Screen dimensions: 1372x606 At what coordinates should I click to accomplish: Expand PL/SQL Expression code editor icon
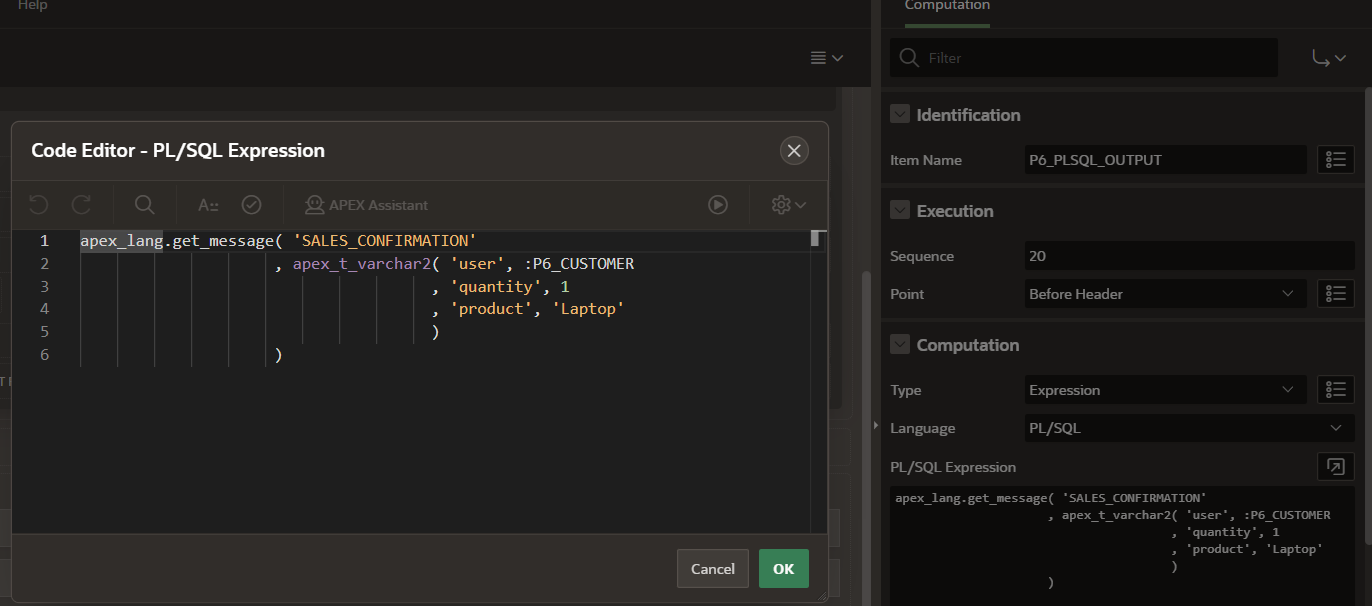pyautogui.click(x=1334, y=467)
